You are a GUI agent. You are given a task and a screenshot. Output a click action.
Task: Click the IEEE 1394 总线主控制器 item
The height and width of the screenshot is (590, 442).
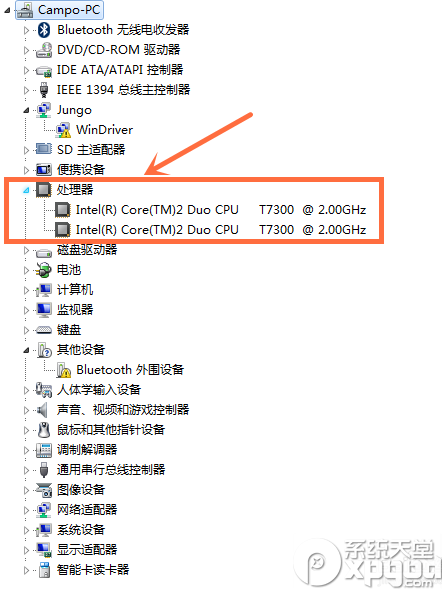(123, 90)
